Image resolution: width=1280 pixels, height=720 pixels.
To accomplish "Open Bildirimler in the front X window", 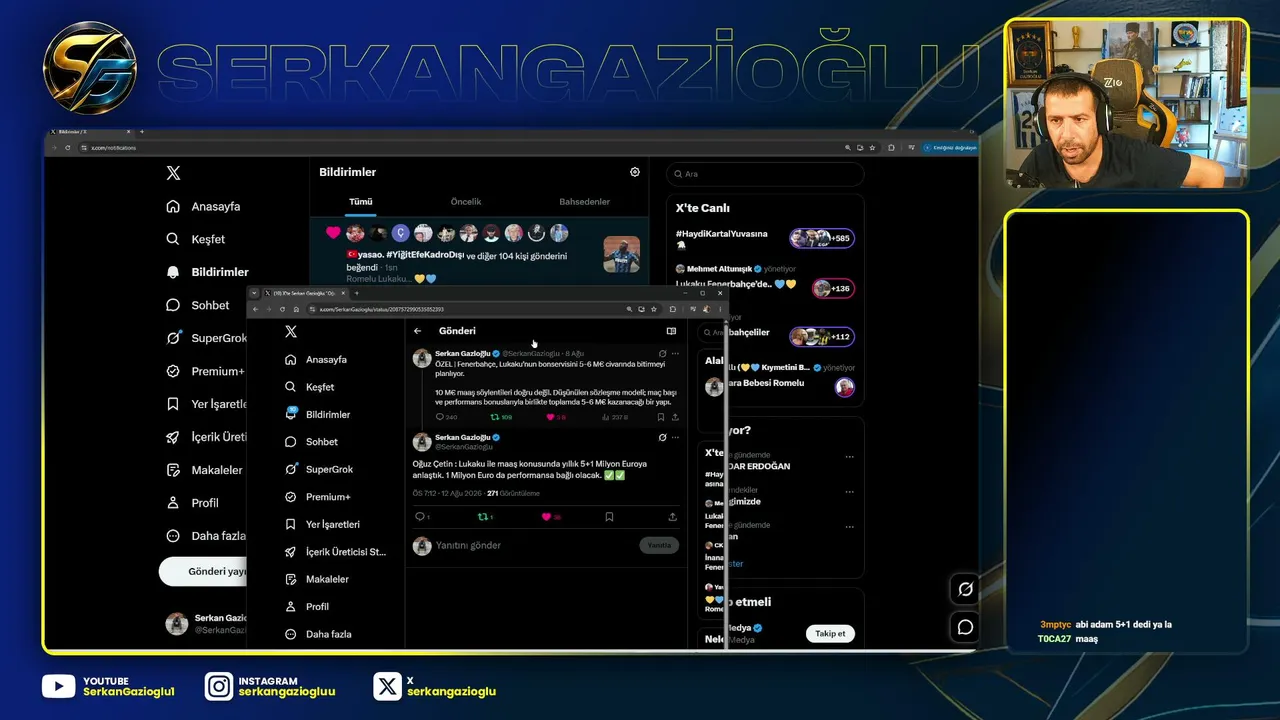I will pyautogui.click(x=318, y=414).
